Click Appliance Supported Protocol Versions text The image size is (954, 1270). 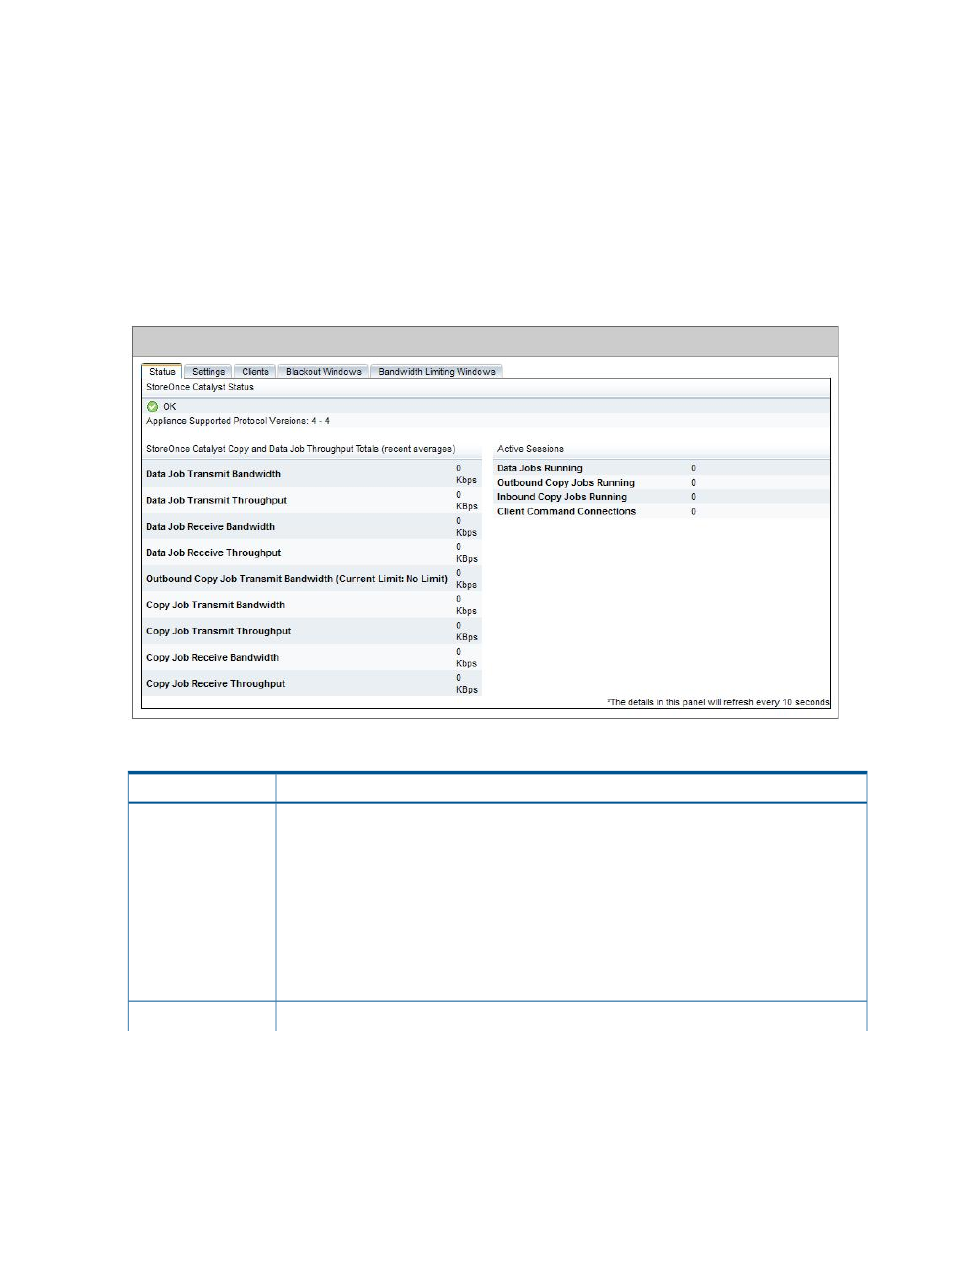pos(238,421)
